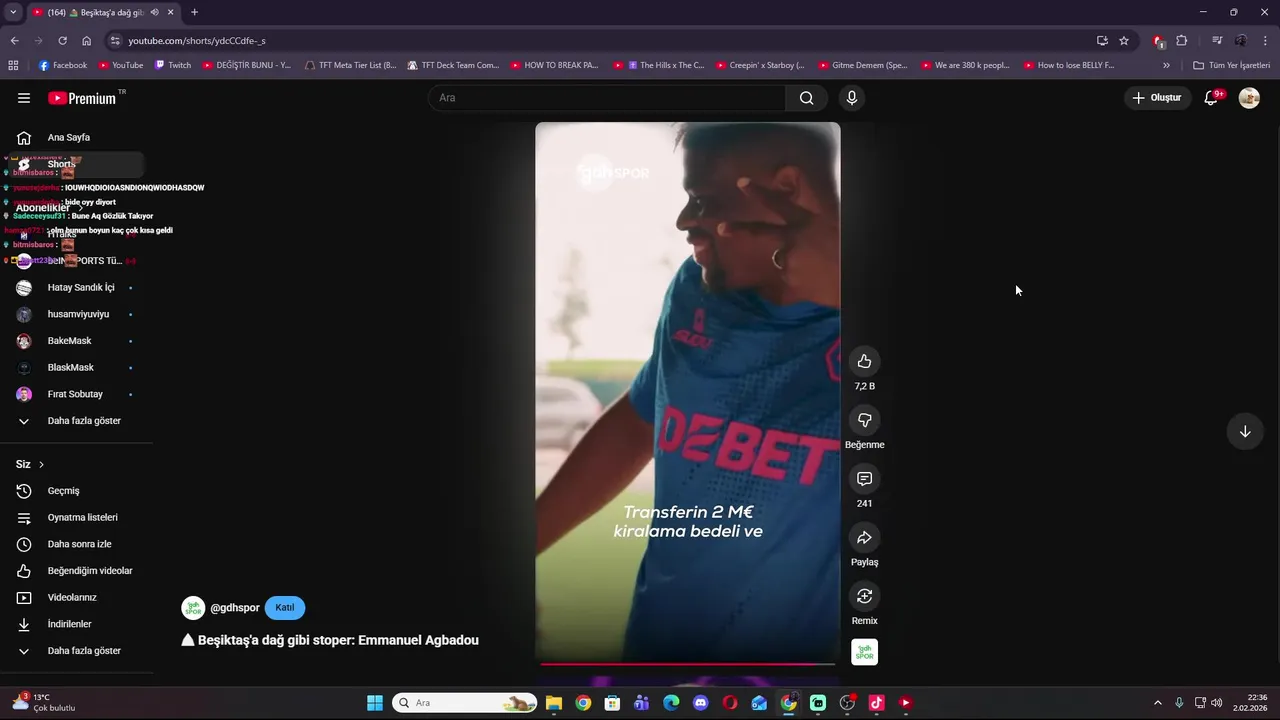Open the browser home page
1280x720 pixels.
click(x=87, y=41)
